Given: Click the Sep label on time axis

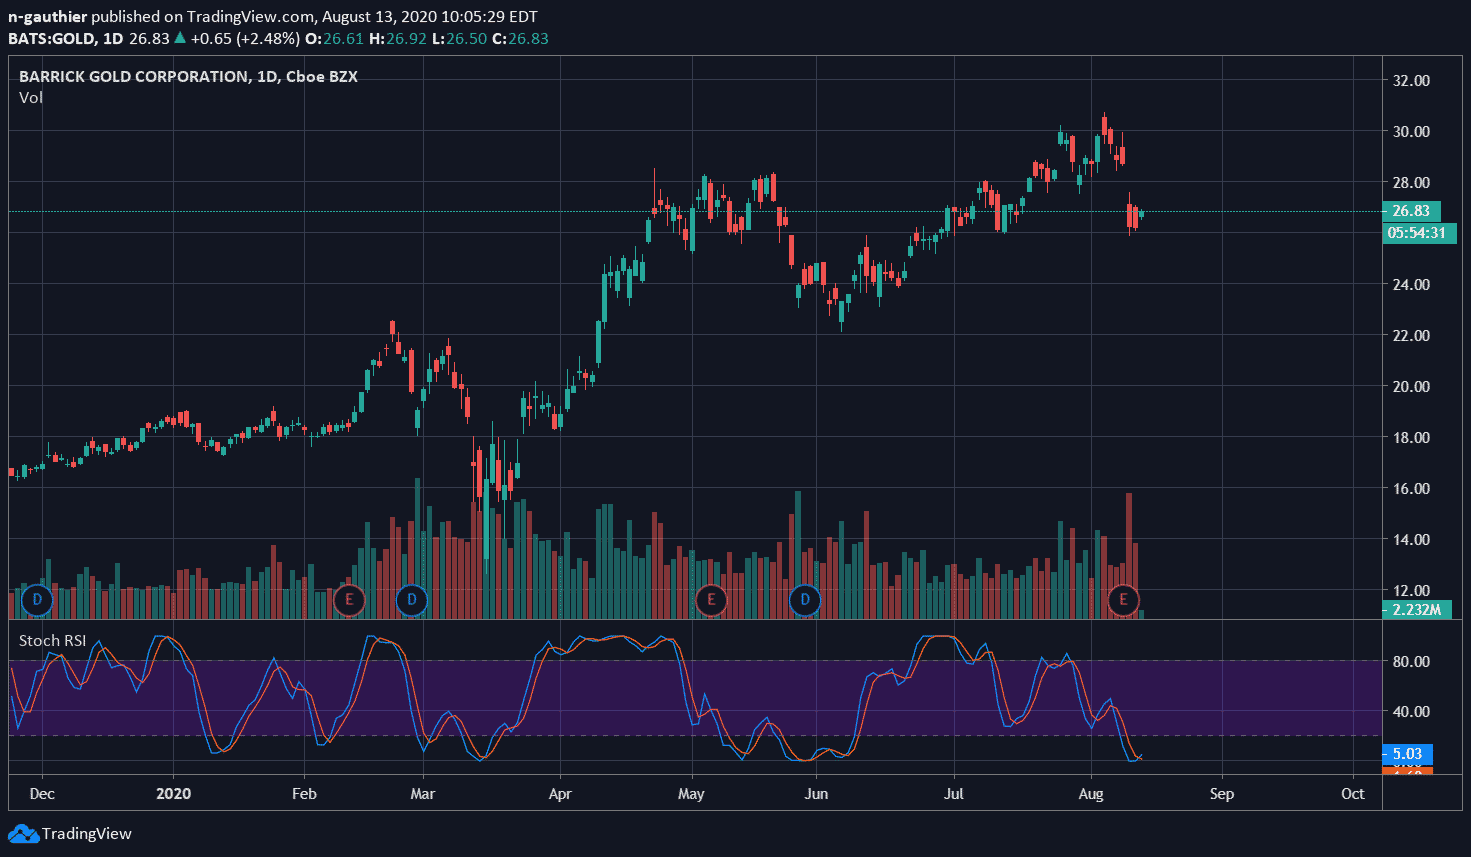Looking at the screenshot, I should [x=1222, y=794].
